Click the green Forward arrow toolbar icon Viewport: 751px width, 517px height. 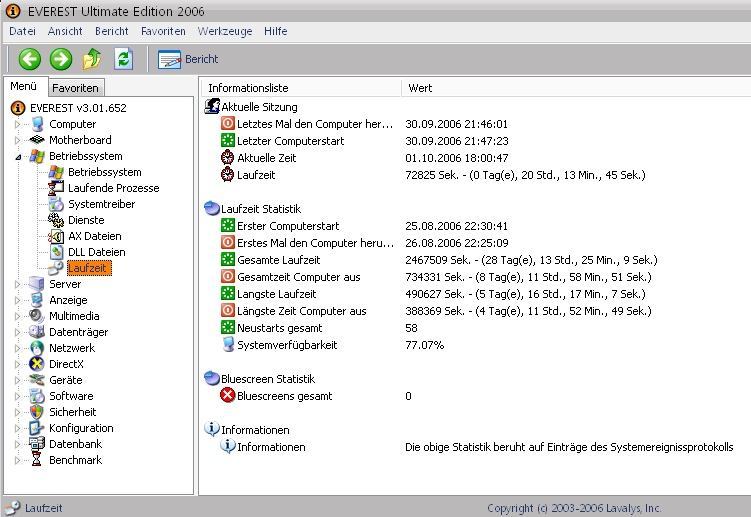pyautogui.click(x=61, y=59)
